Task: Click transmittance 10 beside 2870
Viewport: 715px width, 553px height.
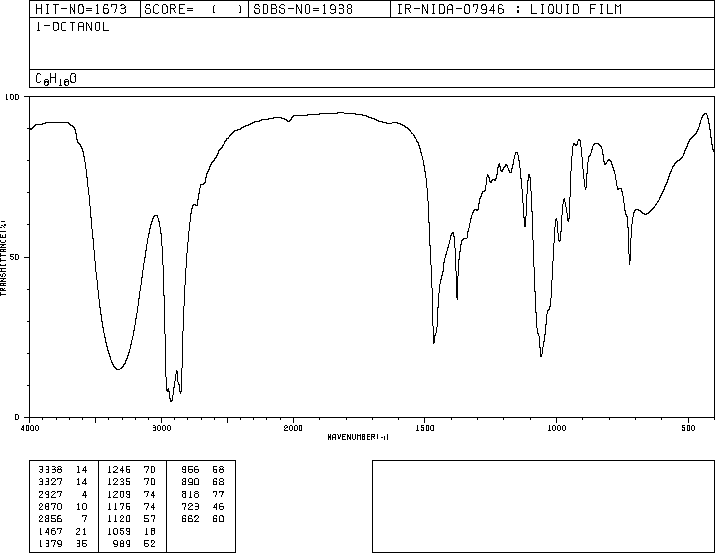Action: pos(82,506)
